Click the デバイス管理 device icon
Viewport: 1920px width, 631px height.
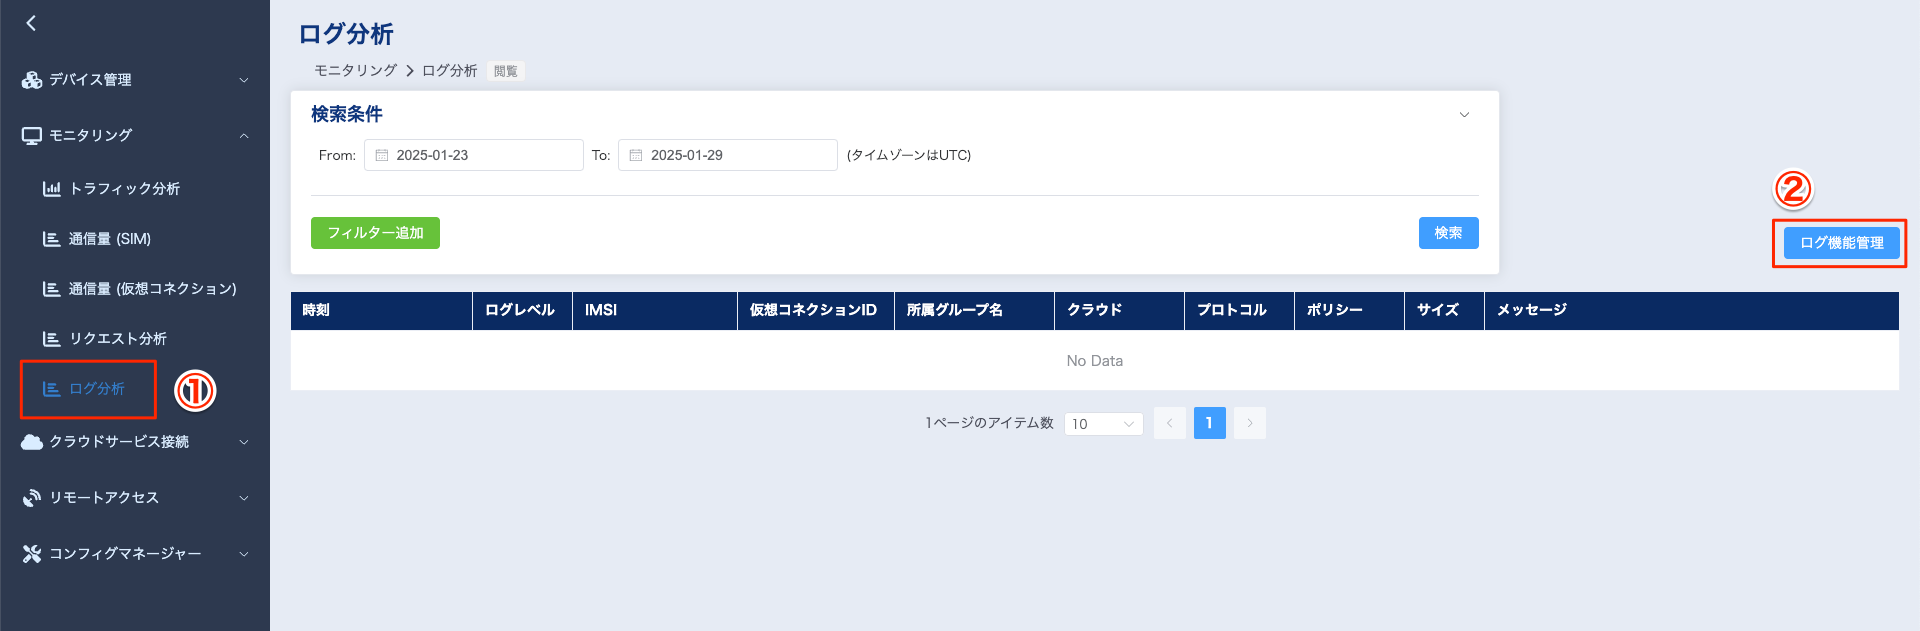click(32, 80)
